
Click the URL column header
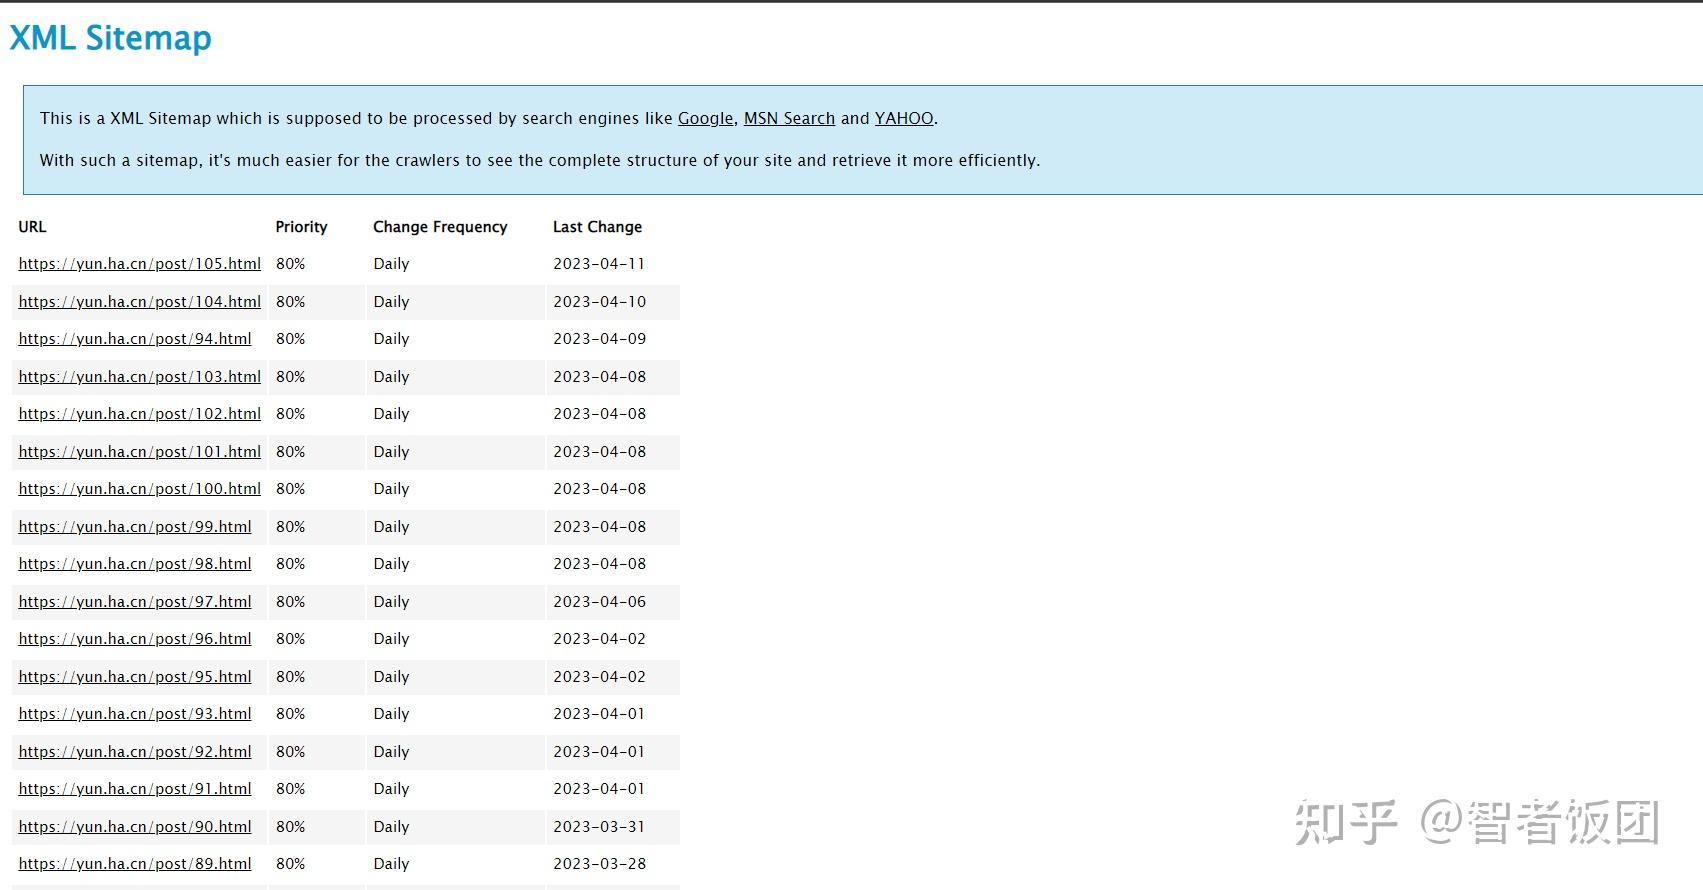pos(32,227)
